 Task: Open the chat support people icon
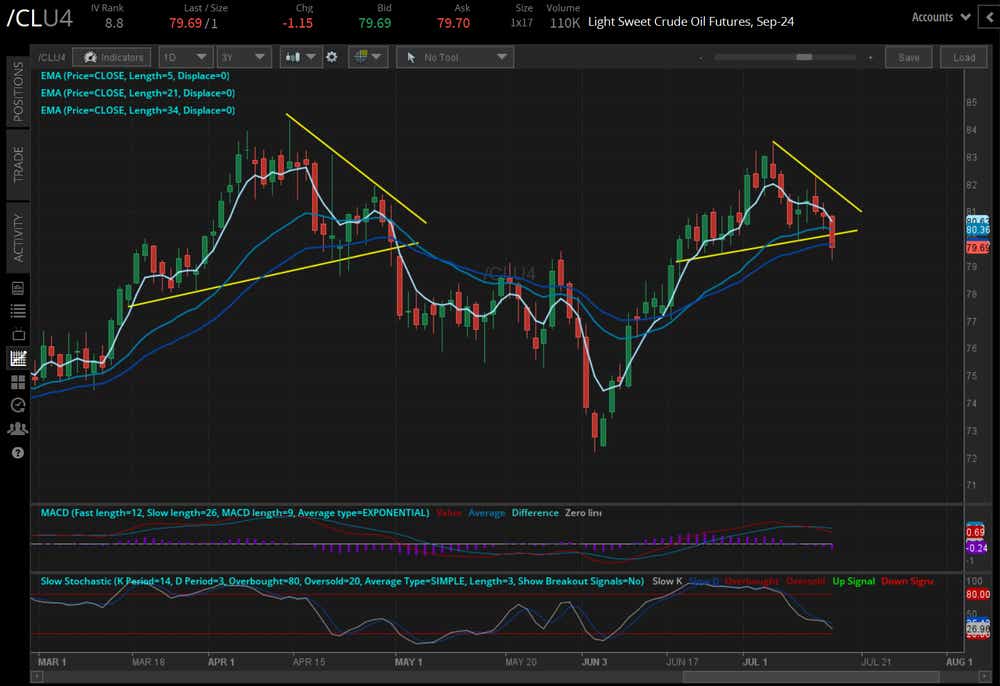click(x=16, y=428)
